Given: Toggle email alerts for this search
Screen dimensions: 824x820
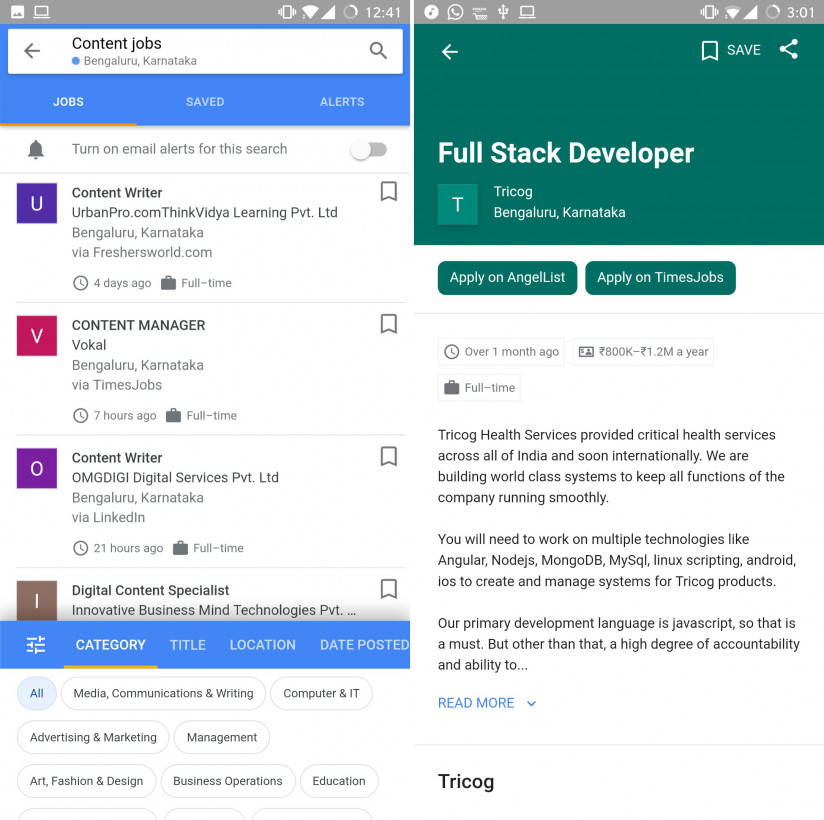Looking at the screenshot, I should coord(368,149).
